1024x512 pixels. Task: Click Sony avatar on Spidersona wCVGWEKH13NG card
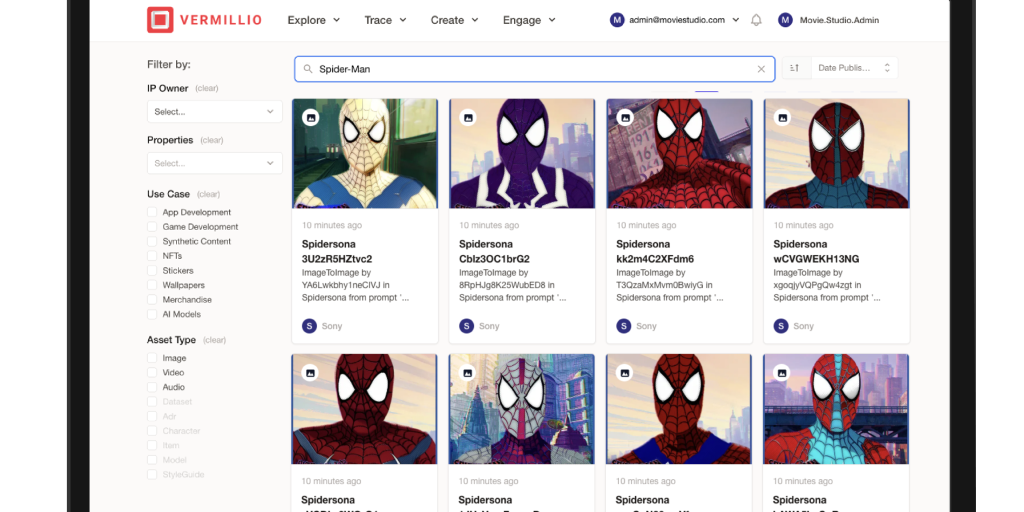click(x=781, y=326)
